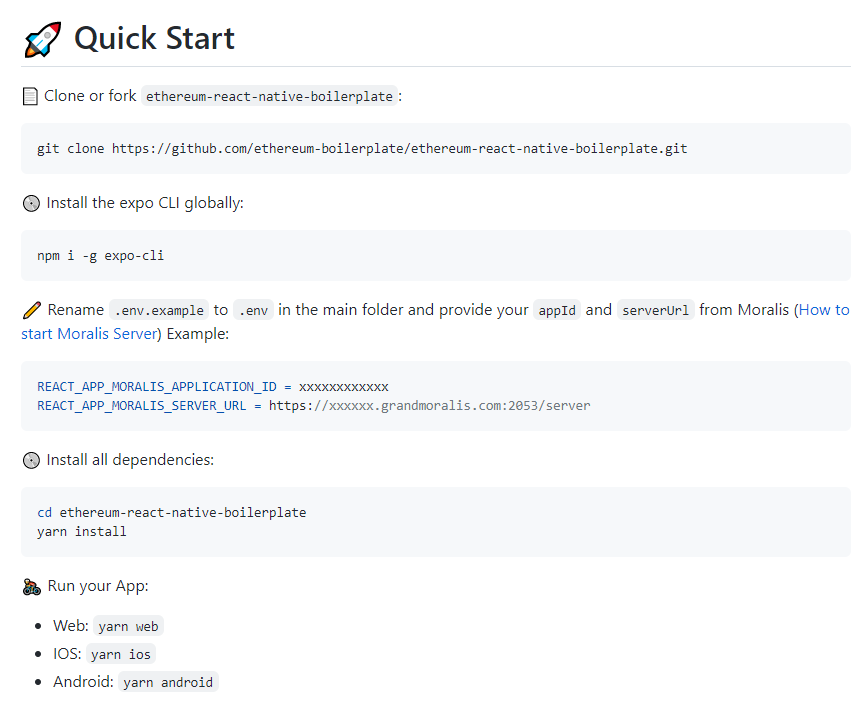Click the npm i -g expo-cli command
The image size is (867, 701).
pos(101,255)
